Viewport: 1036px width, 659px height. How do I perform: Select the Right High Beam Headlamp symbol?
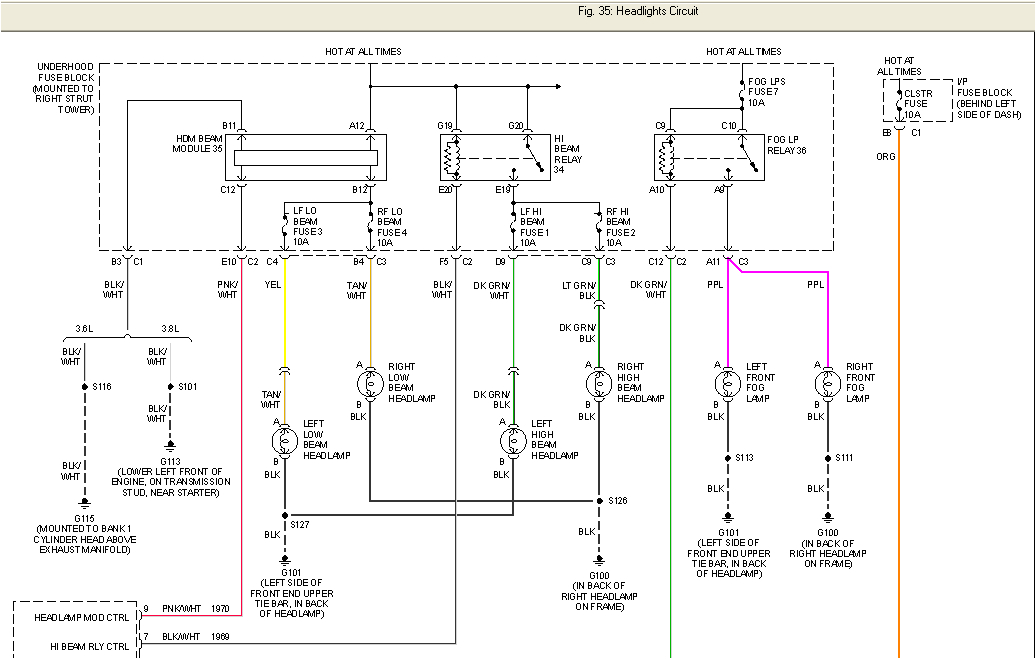(x=598, y=383)
